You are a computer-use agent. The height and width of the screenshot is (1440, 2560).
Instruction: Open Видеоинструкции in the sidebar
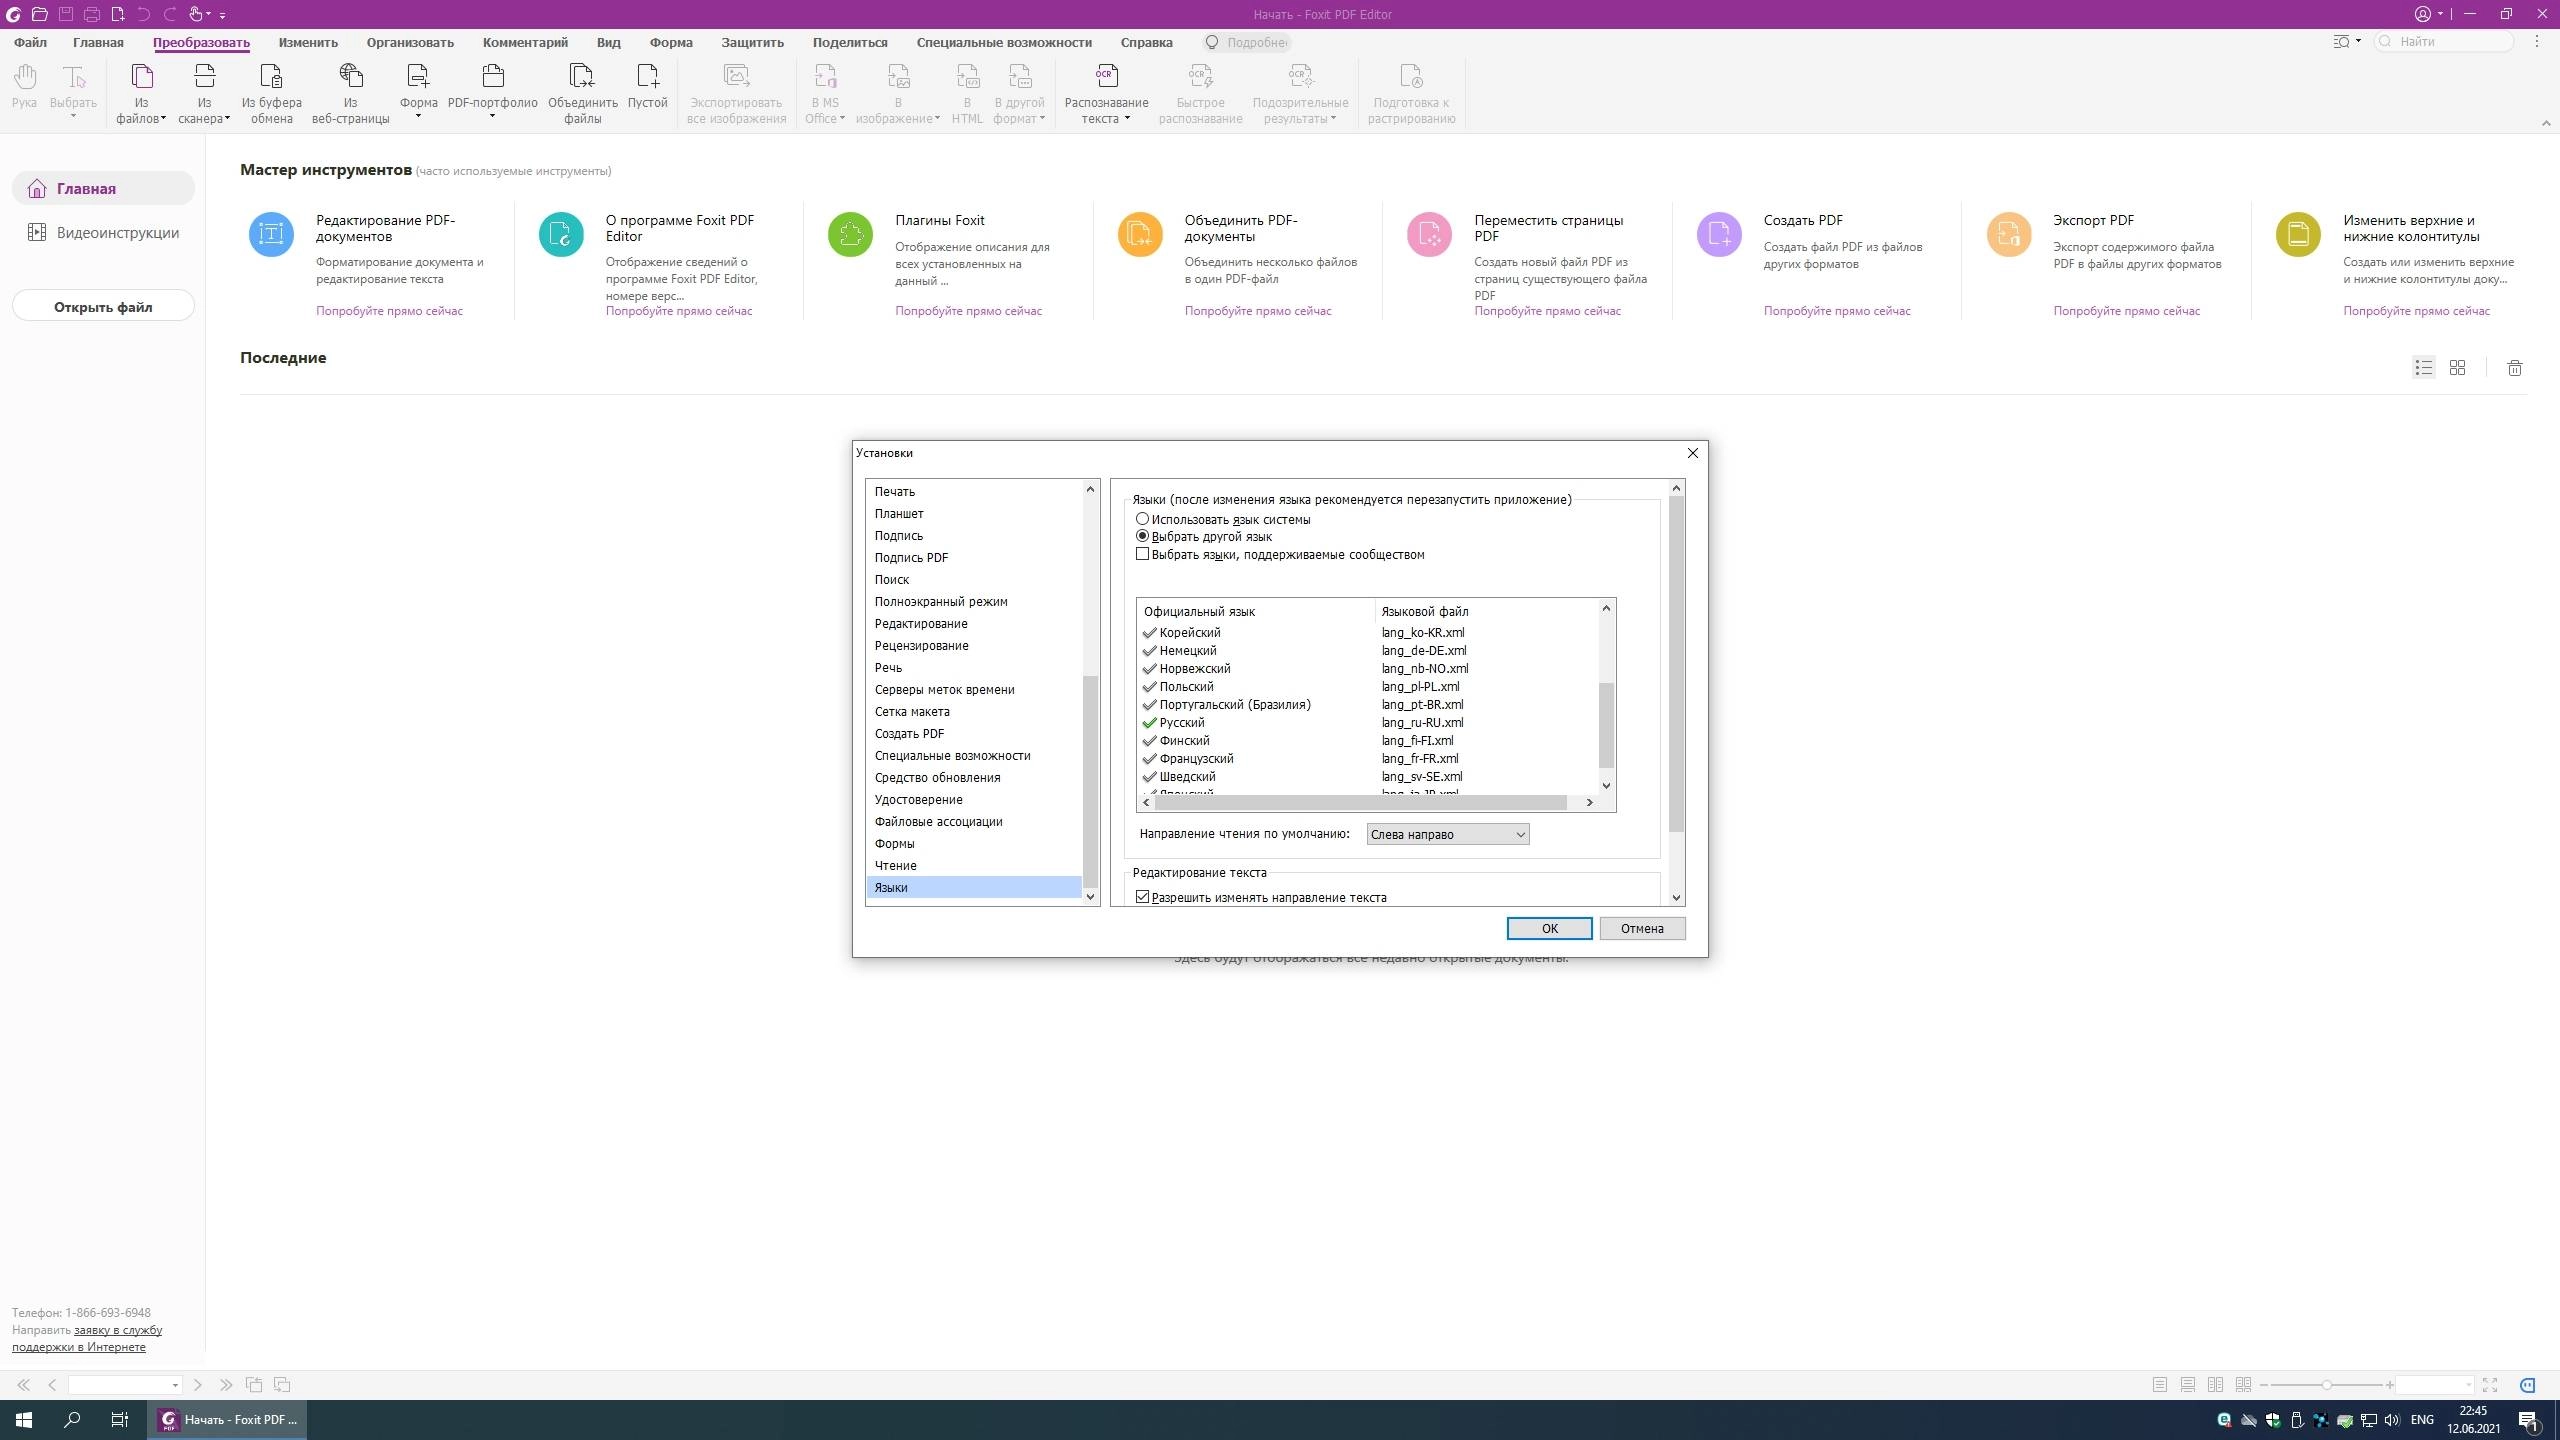click(x=104, y=233)
